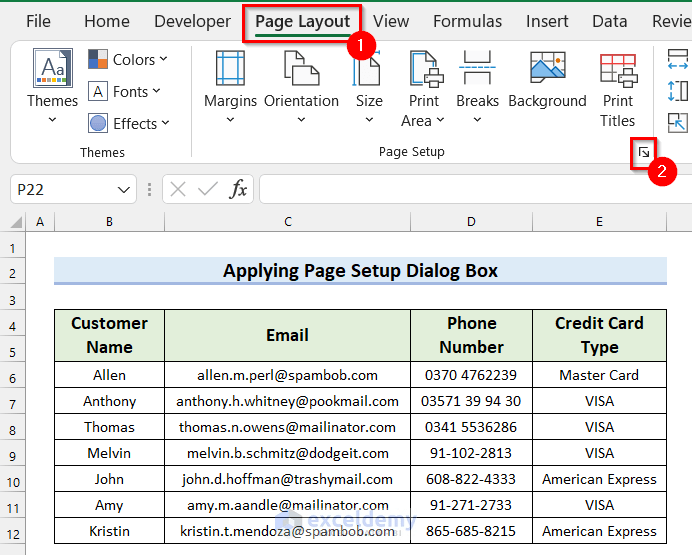692x555 pixels.
Task: Open the Name Box dropdown arrow
Action: pyautogui.click(x=124, y=190)
